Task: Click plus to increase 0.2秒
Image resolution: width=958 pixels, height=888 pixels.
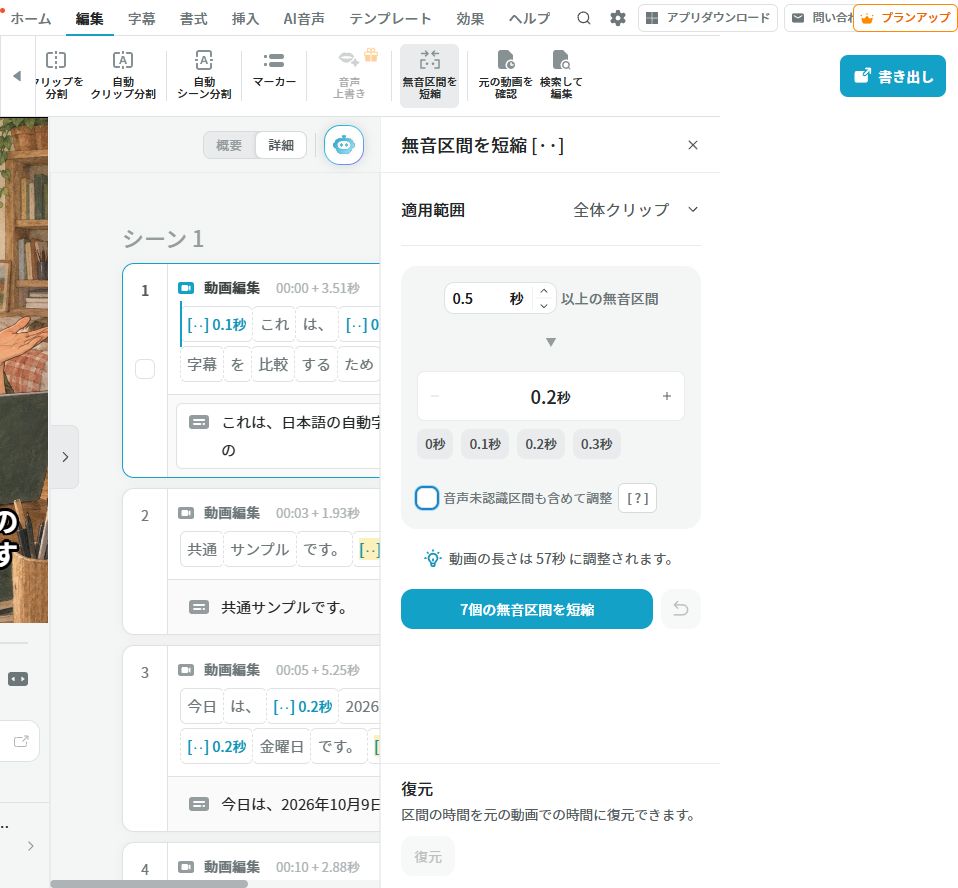Action: pyautogui.click(x=667, y=396)
